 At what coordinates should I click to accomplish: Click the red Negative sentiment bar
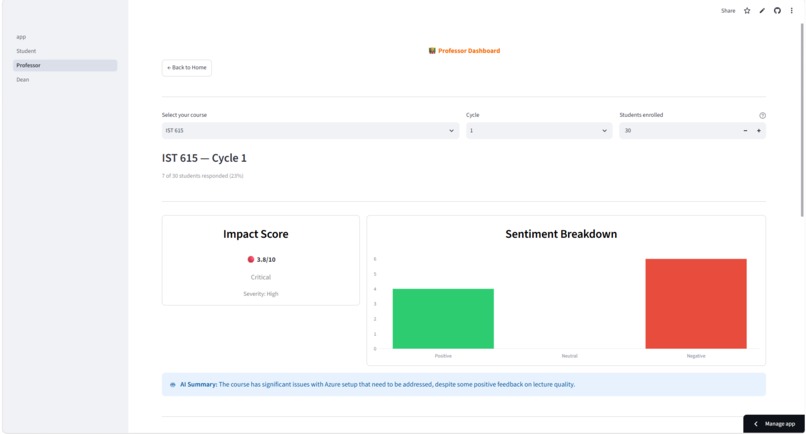point(696,304)
